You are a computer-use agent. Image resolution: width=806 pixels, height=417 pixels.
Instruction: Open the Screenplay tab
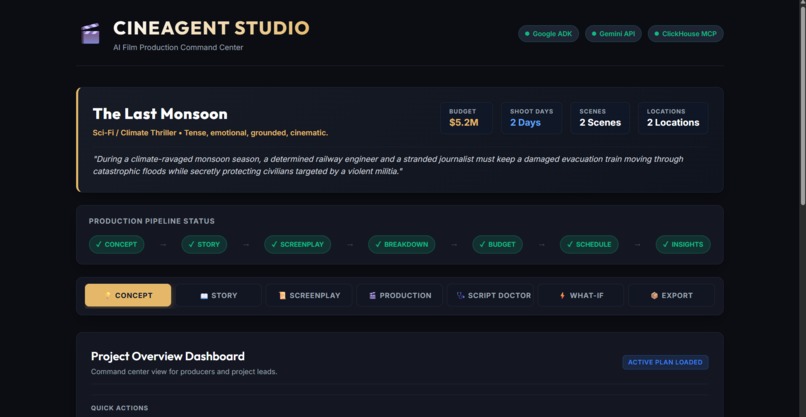click(309, 296)
